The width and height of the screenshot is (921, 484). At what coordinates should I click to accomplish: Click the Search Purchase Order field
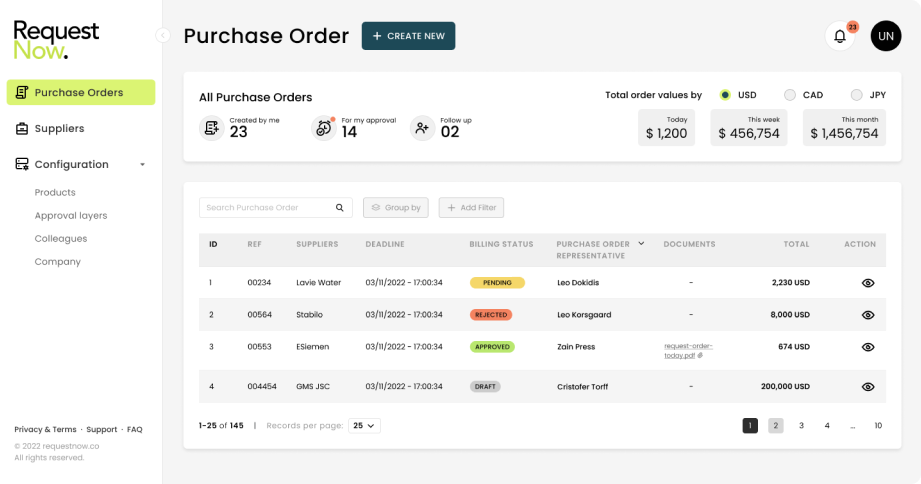(275, 207)
